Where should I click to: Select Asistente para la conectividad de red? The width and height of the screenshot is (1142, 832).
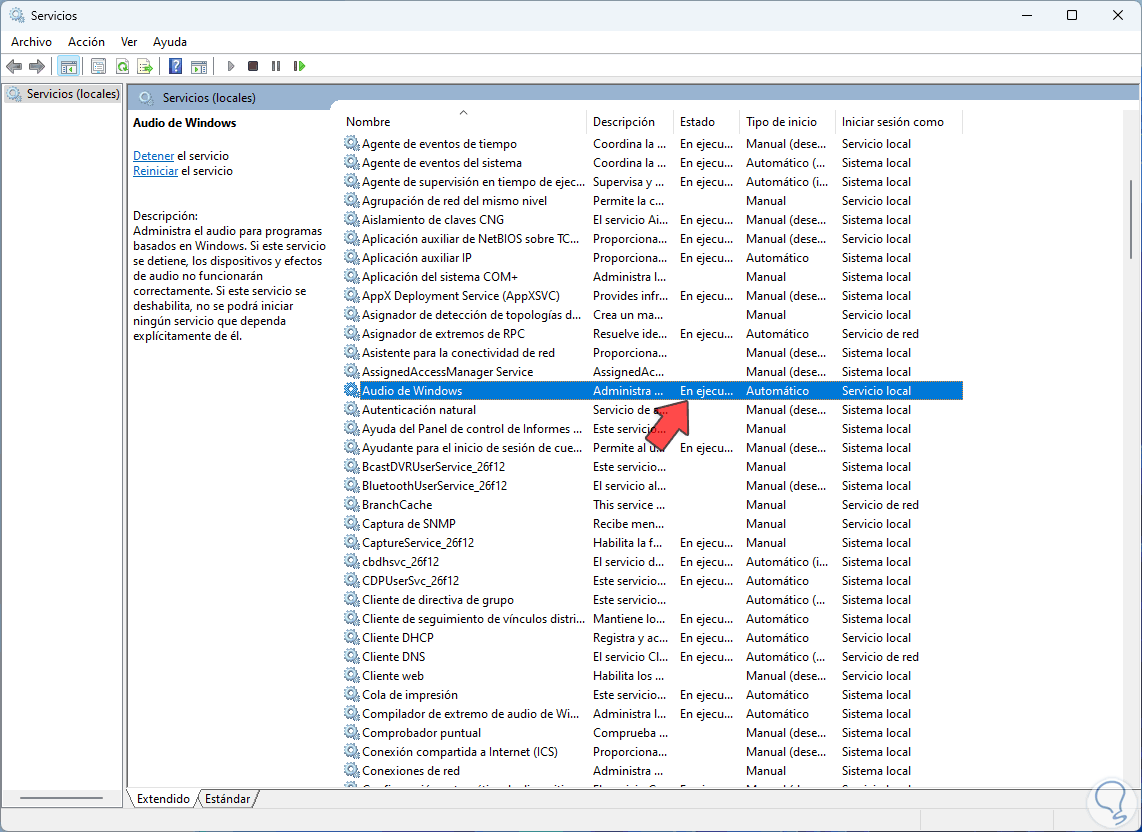(x=458, y=353)
